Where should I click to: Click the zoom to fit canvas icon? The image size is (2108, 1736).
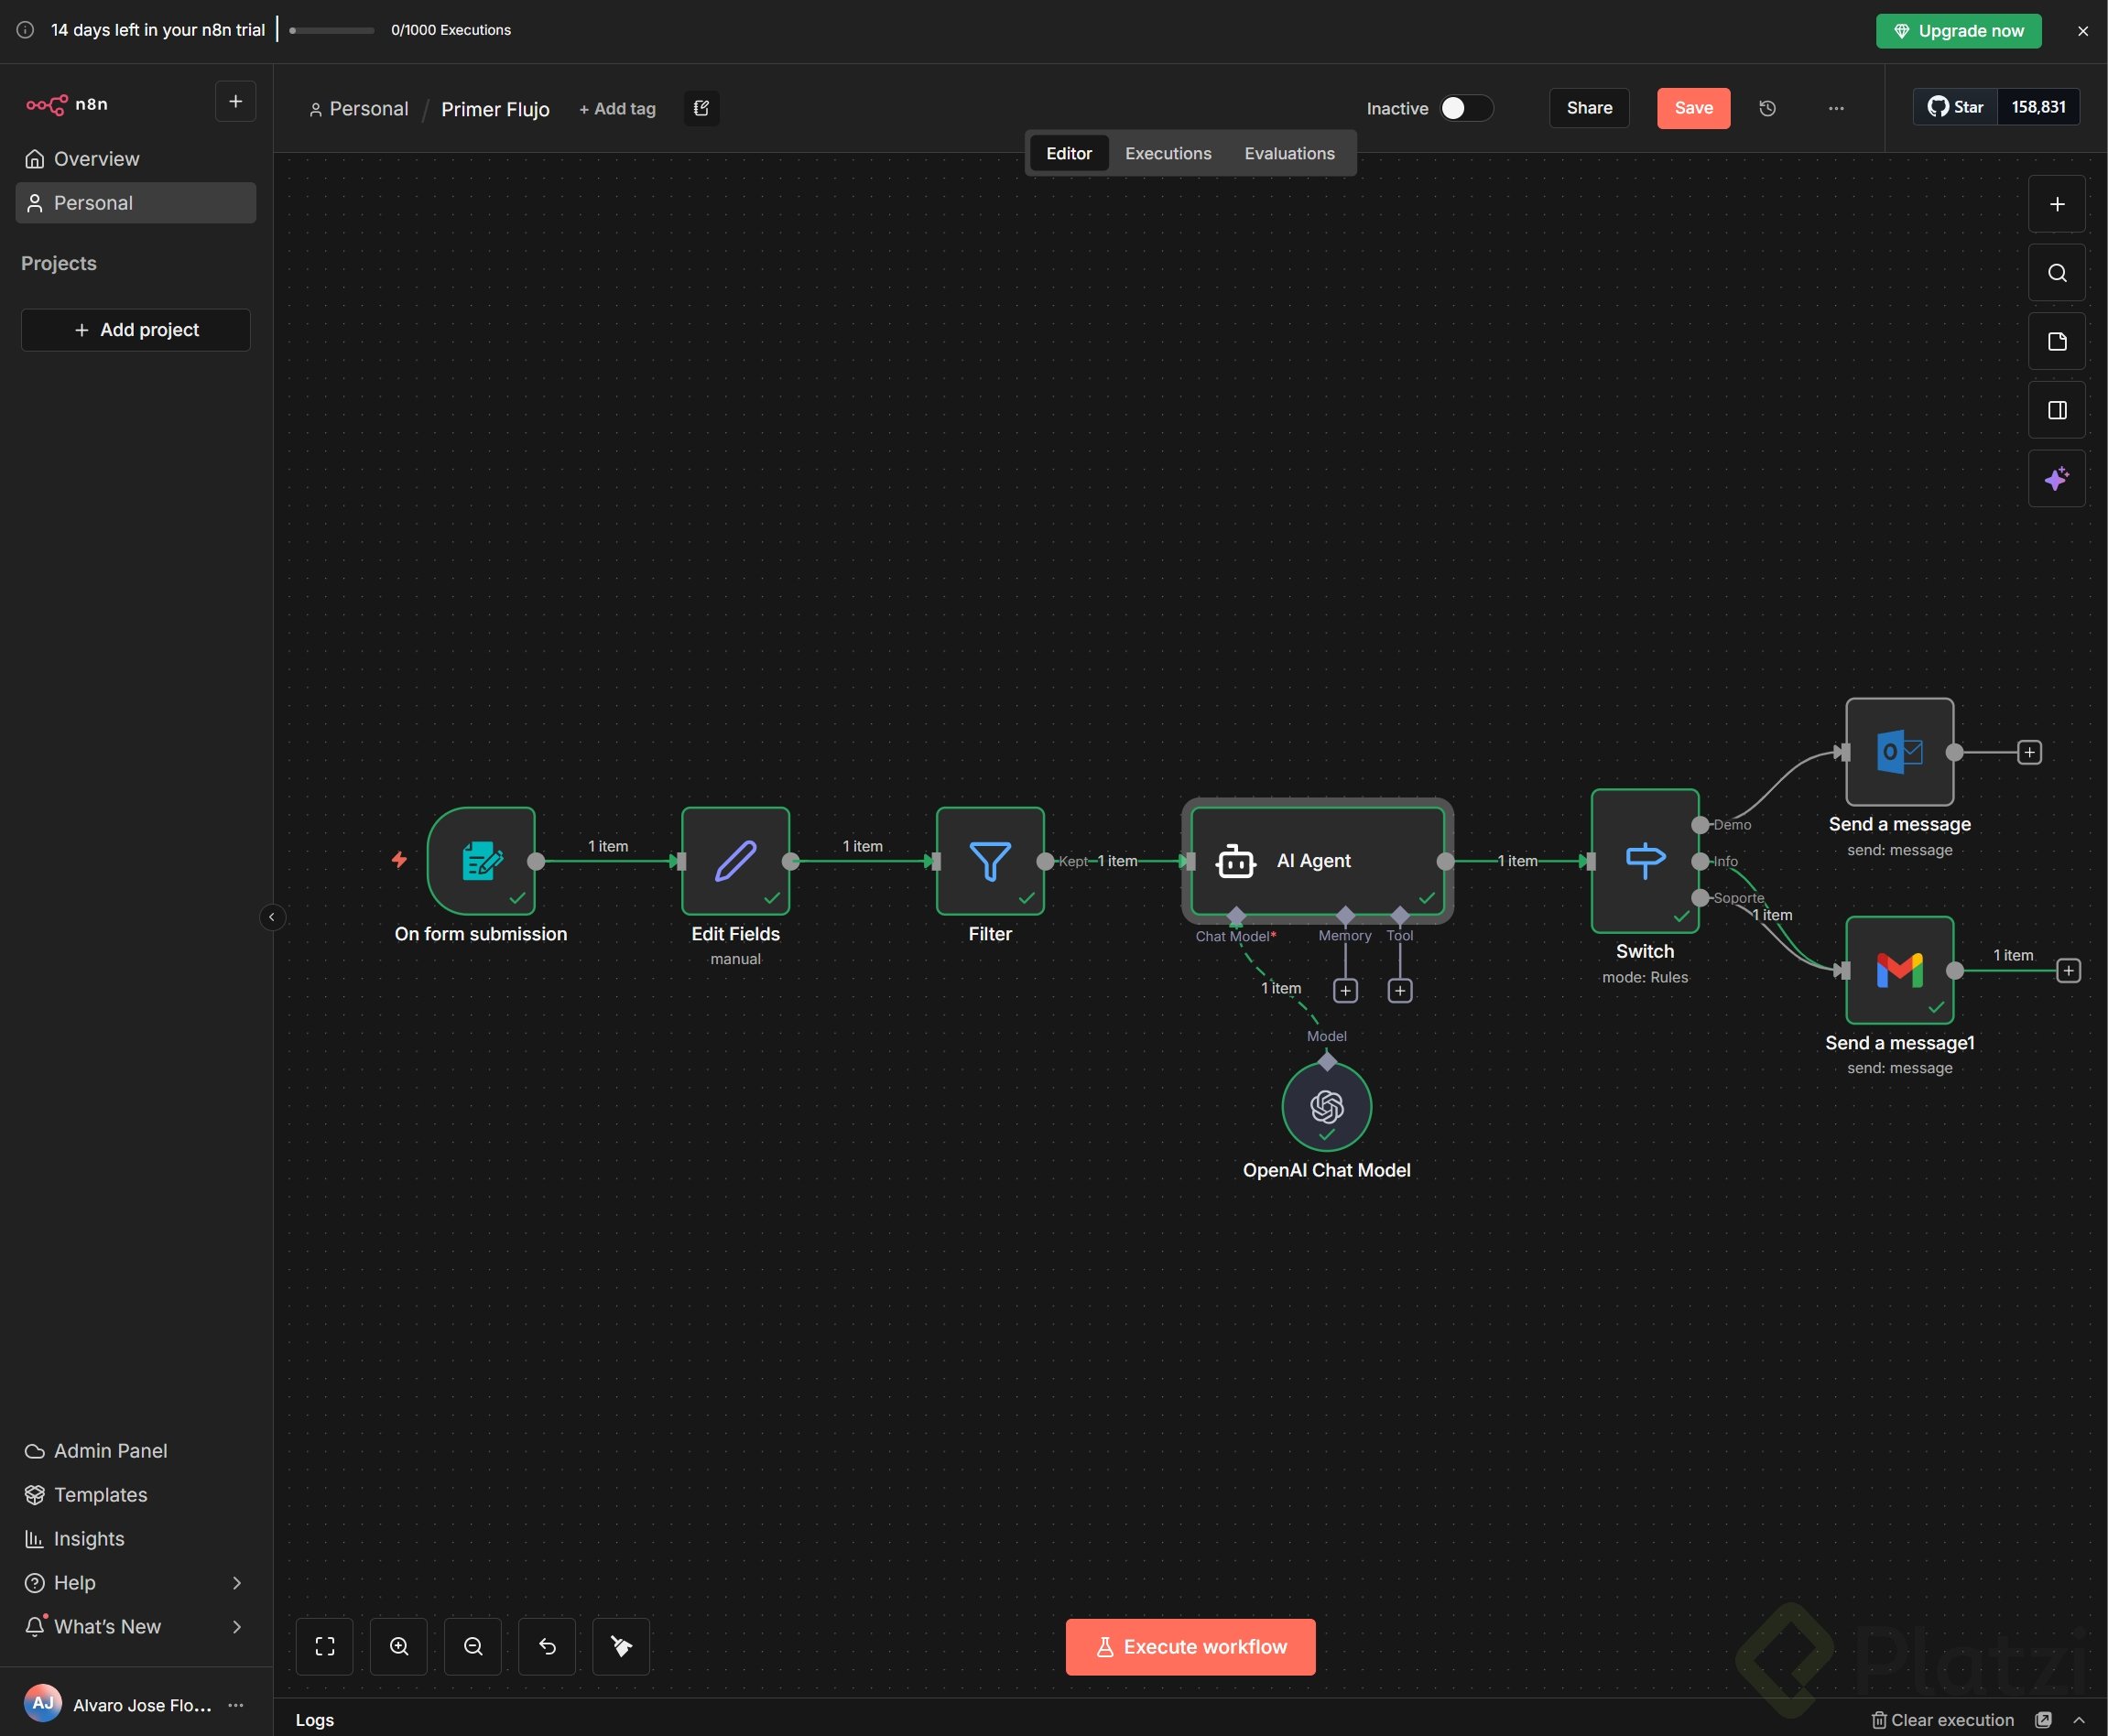325,1646
